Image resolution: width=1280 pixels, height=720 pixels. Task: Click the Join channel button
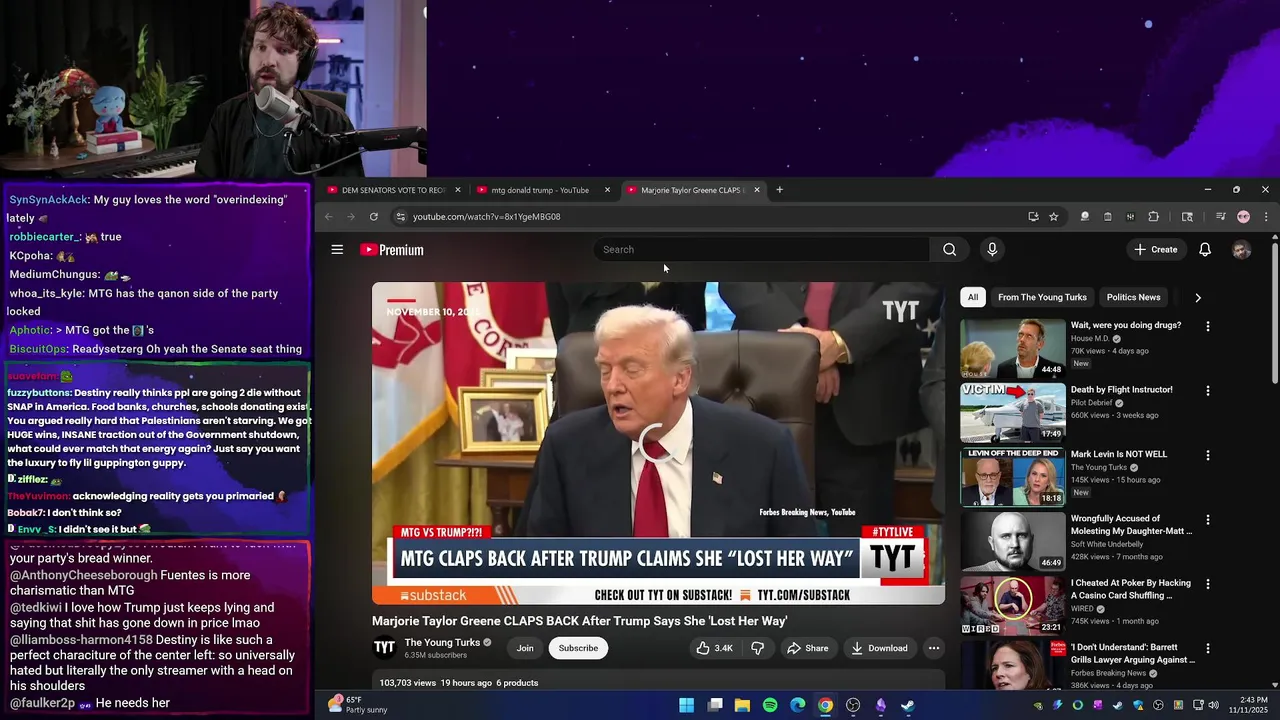[525, 648]
